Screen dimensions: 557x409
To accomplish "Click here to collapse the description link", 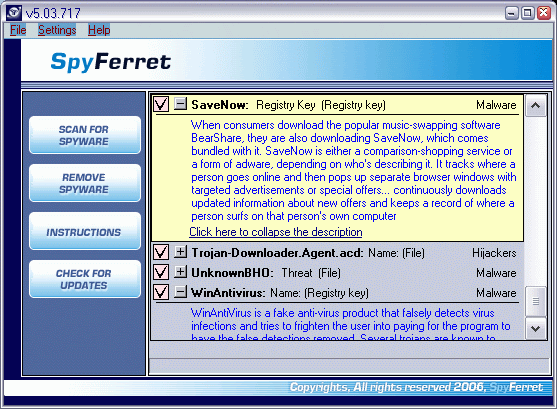I will tap(276, 232).
